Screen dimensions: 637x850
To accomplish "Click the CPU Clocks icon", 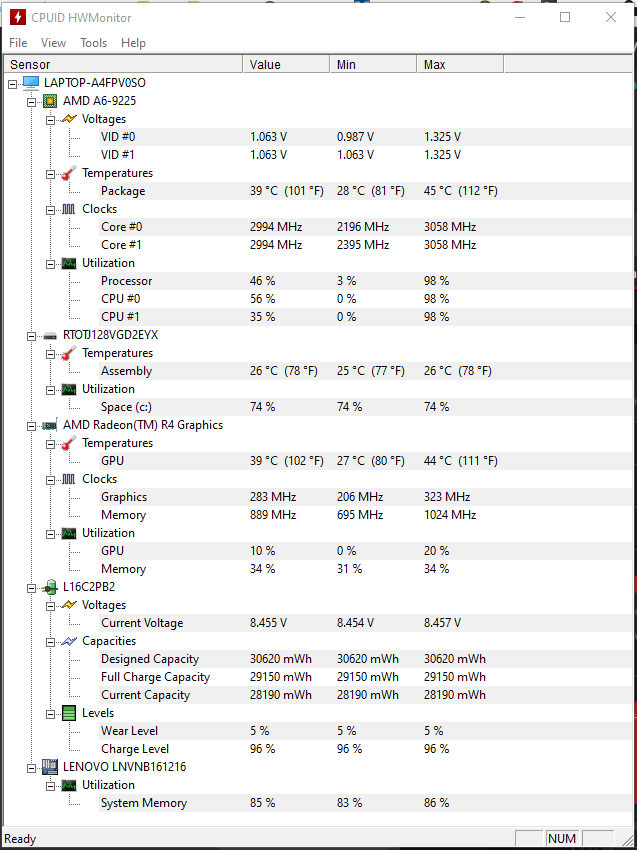I will [x=68, y=209].
